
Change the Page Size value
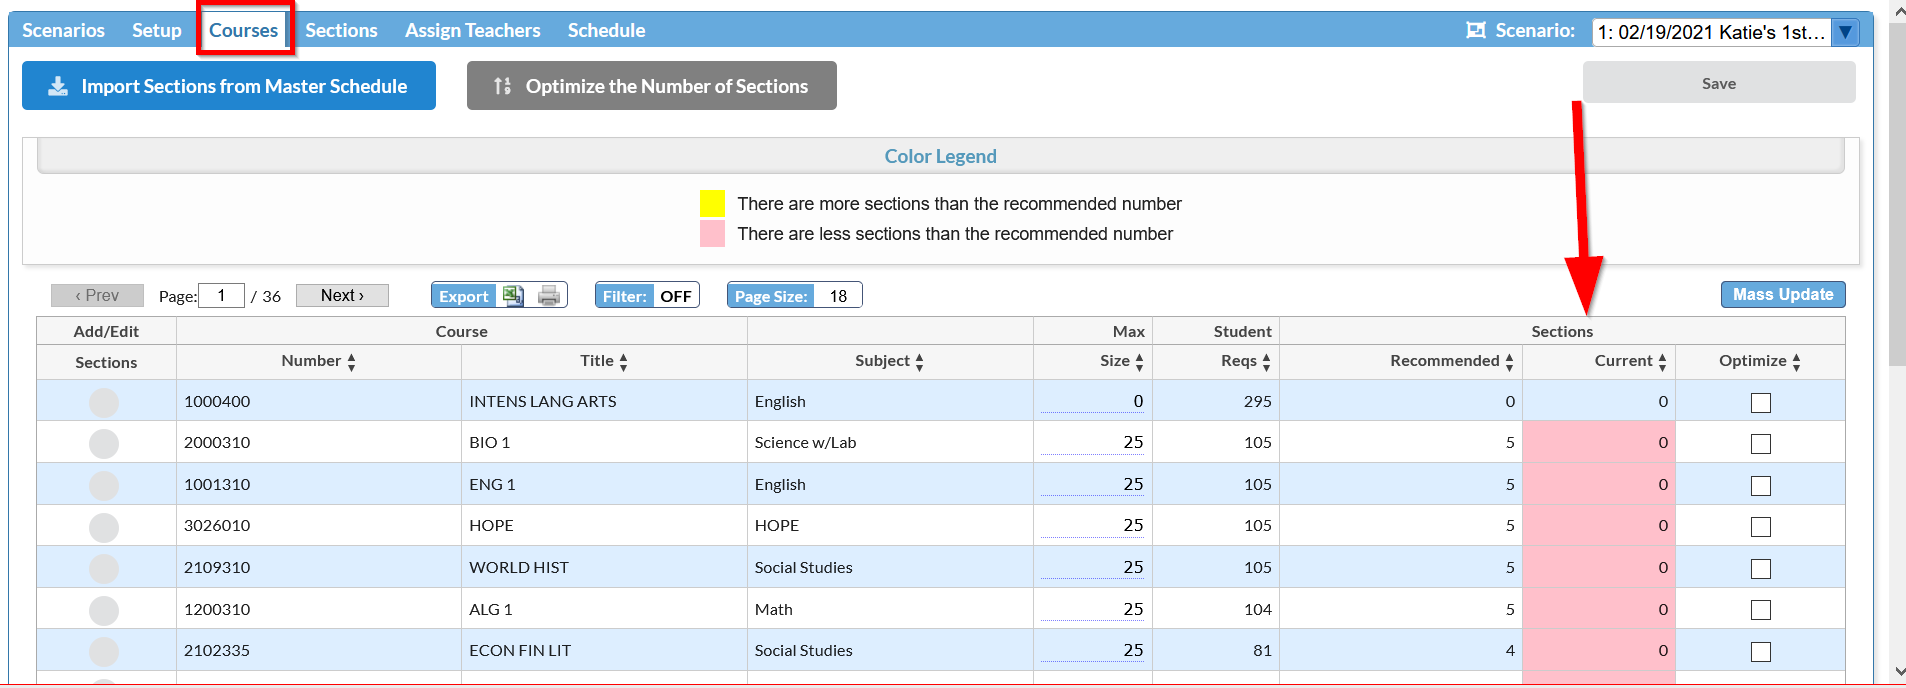837,296
